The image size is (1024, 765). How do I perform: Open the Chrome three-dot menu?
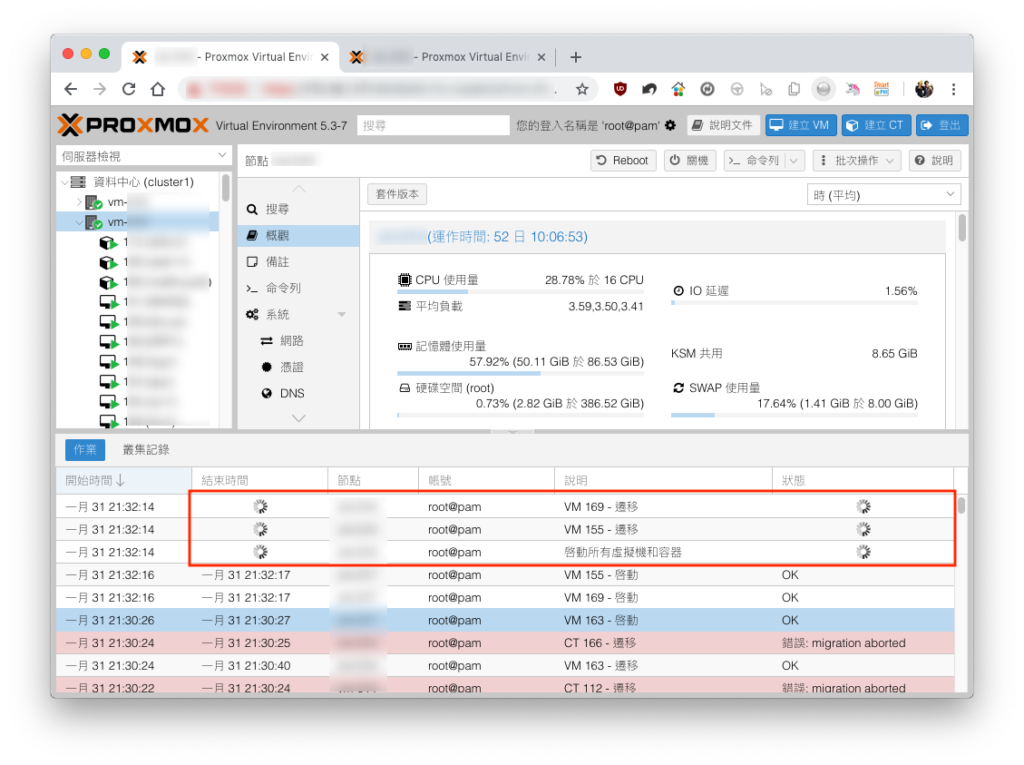[953, 90]
